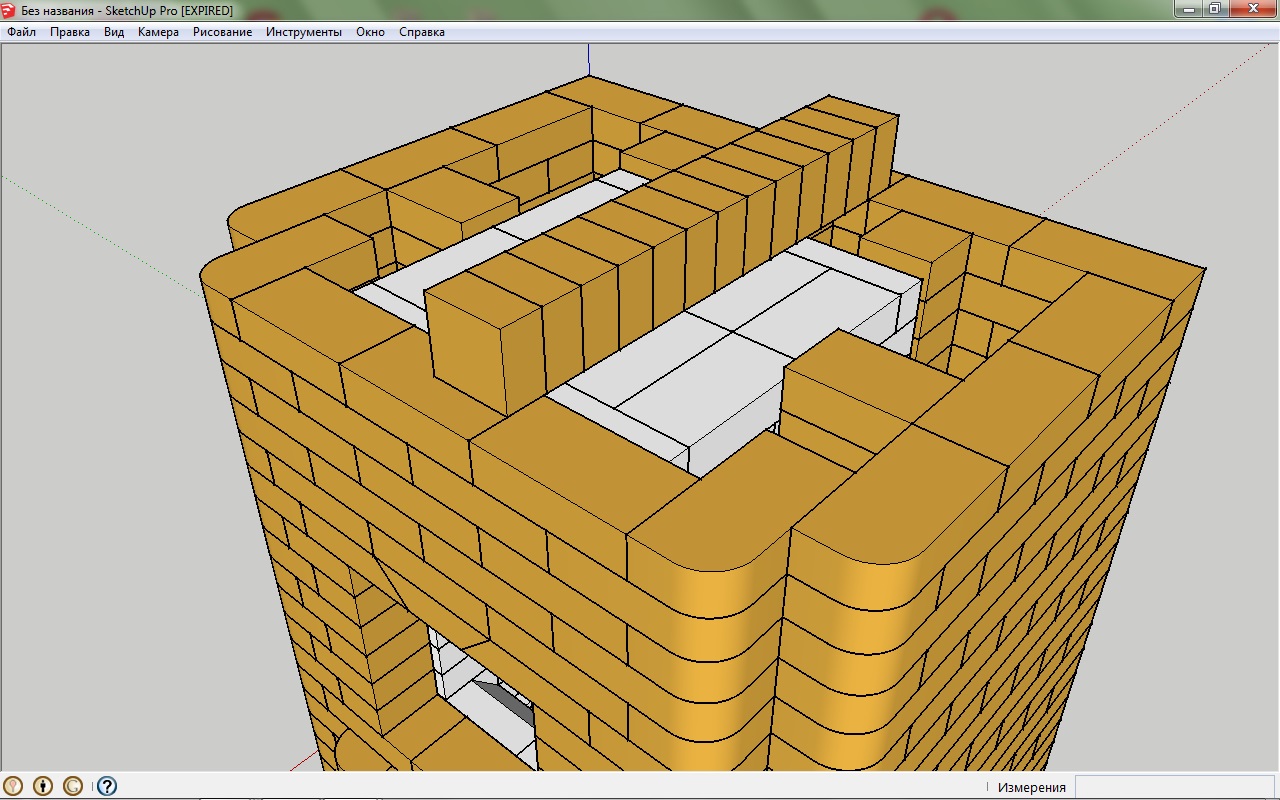Viewport: 1280px width, 800px height.
Task: Open the Инструменты menu
Action: coord(303,32)
